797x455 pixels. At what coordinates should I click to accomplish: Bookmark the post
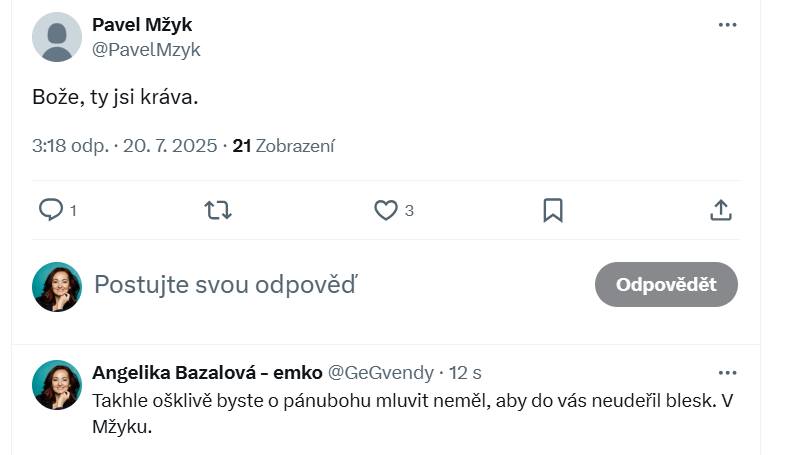552,210
